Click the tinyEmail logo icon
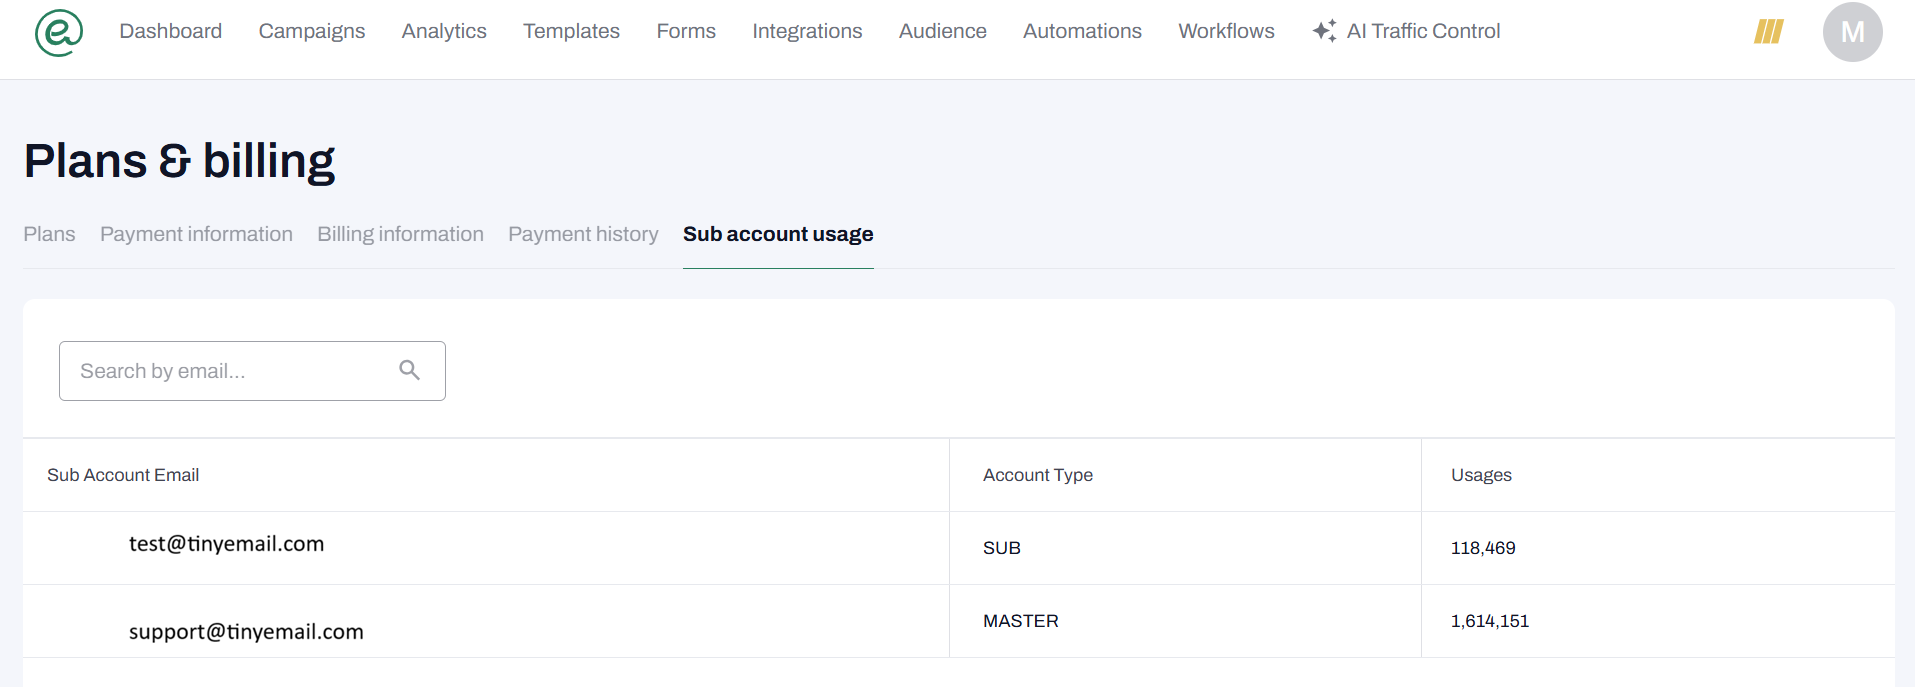 point(59,32)
